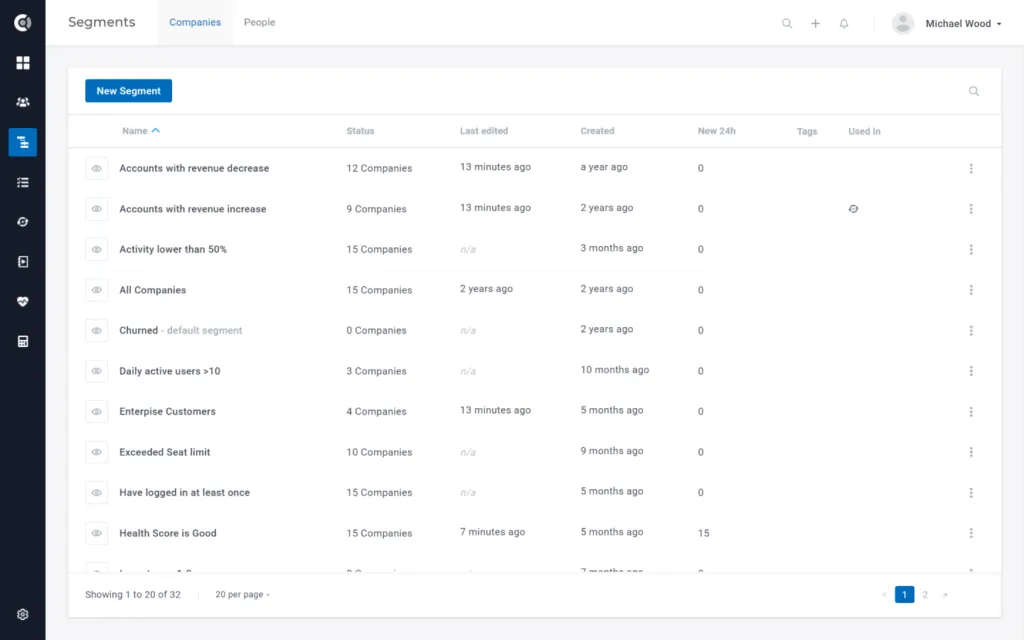Viewport: 1024px width, 640px height.
Task: Open more options for Health Score is Good
Action: [x=971, y=533]
